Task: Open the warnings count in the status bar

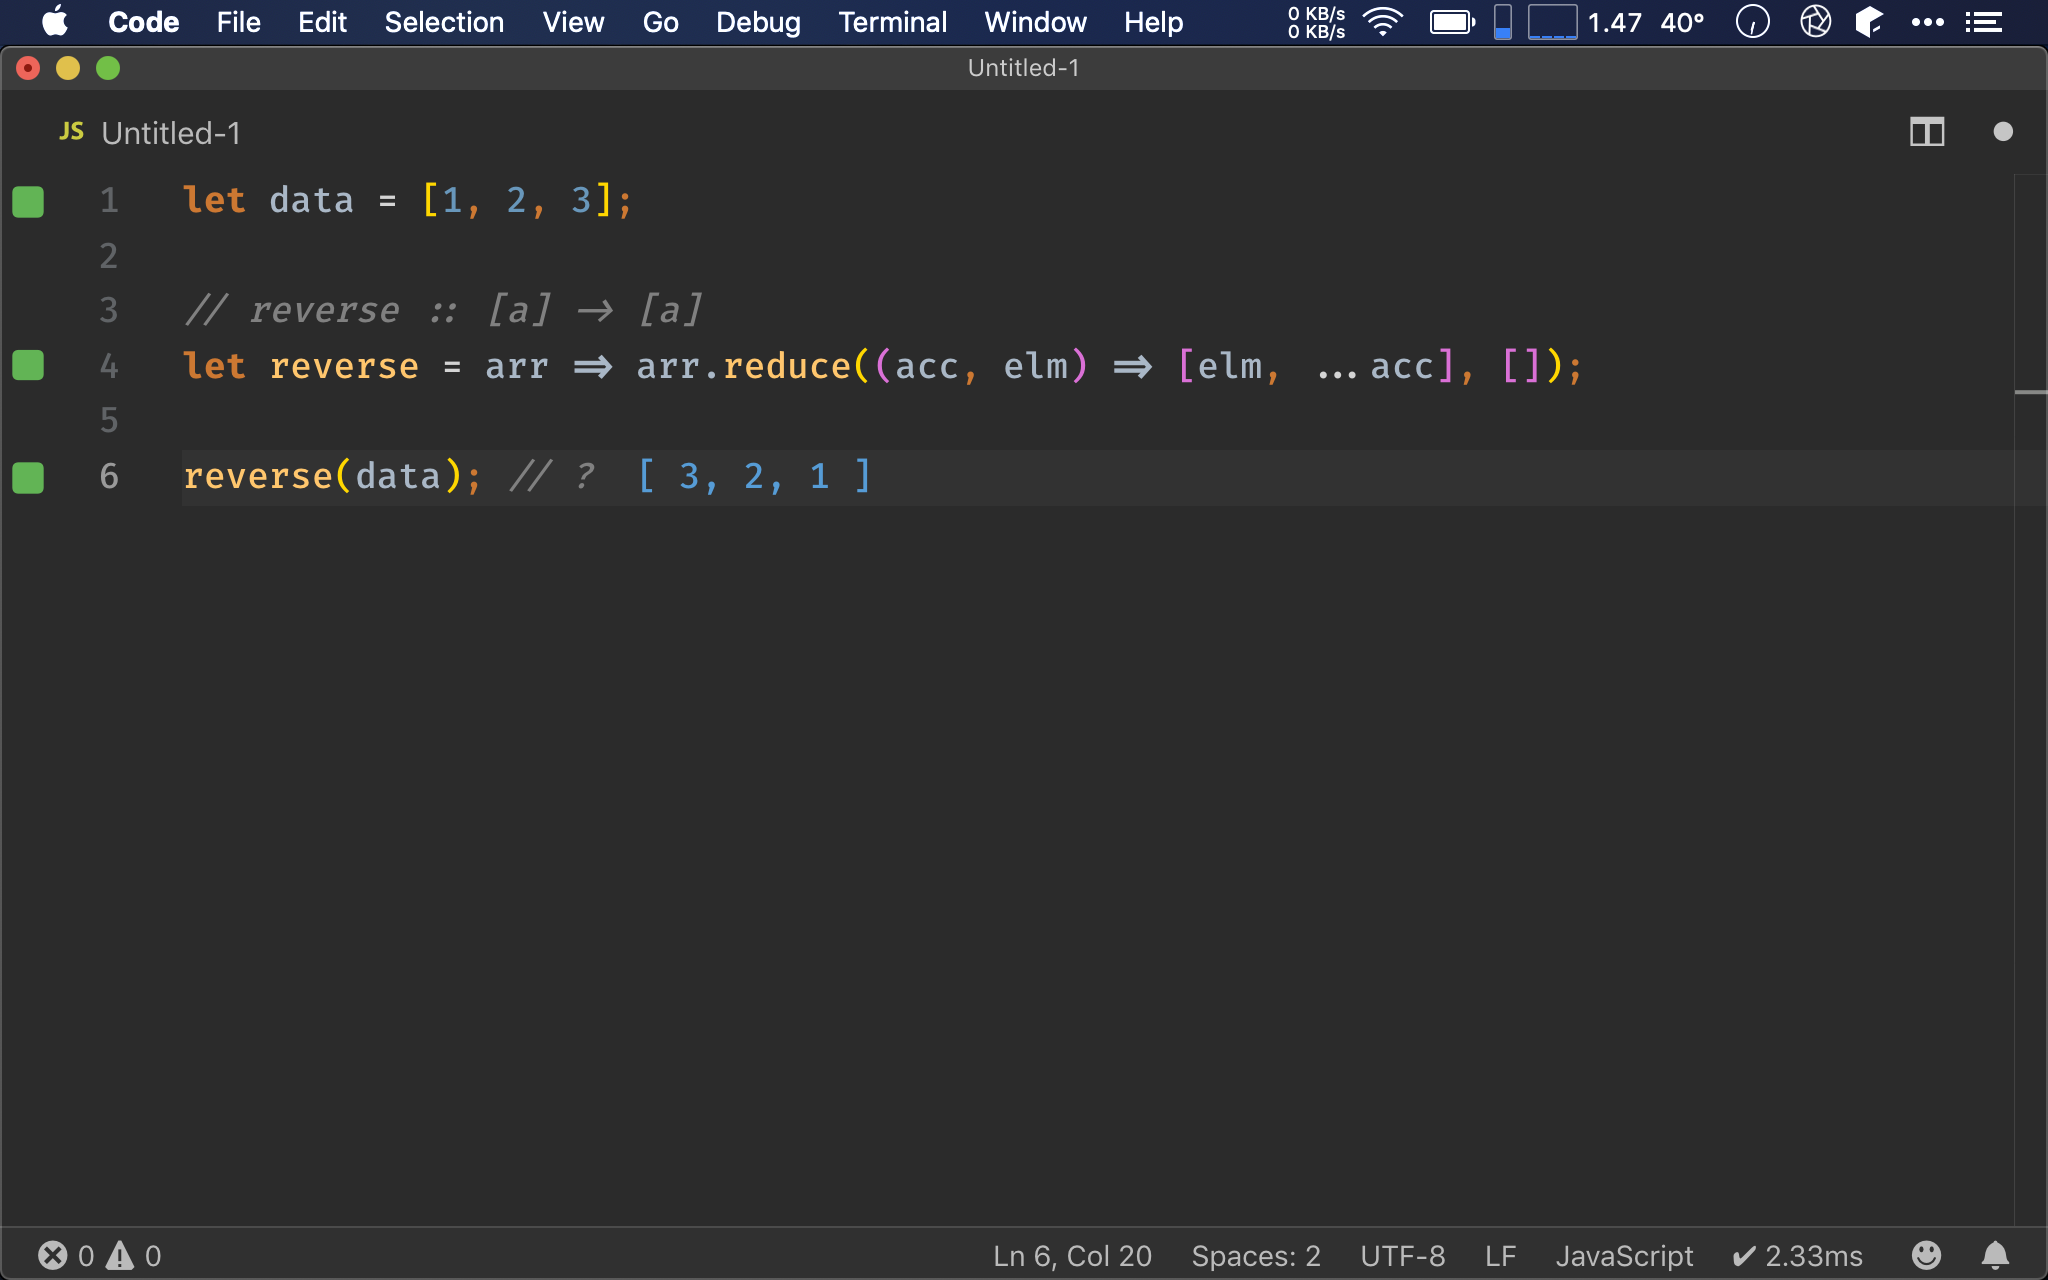Action: coord(134,1256)
